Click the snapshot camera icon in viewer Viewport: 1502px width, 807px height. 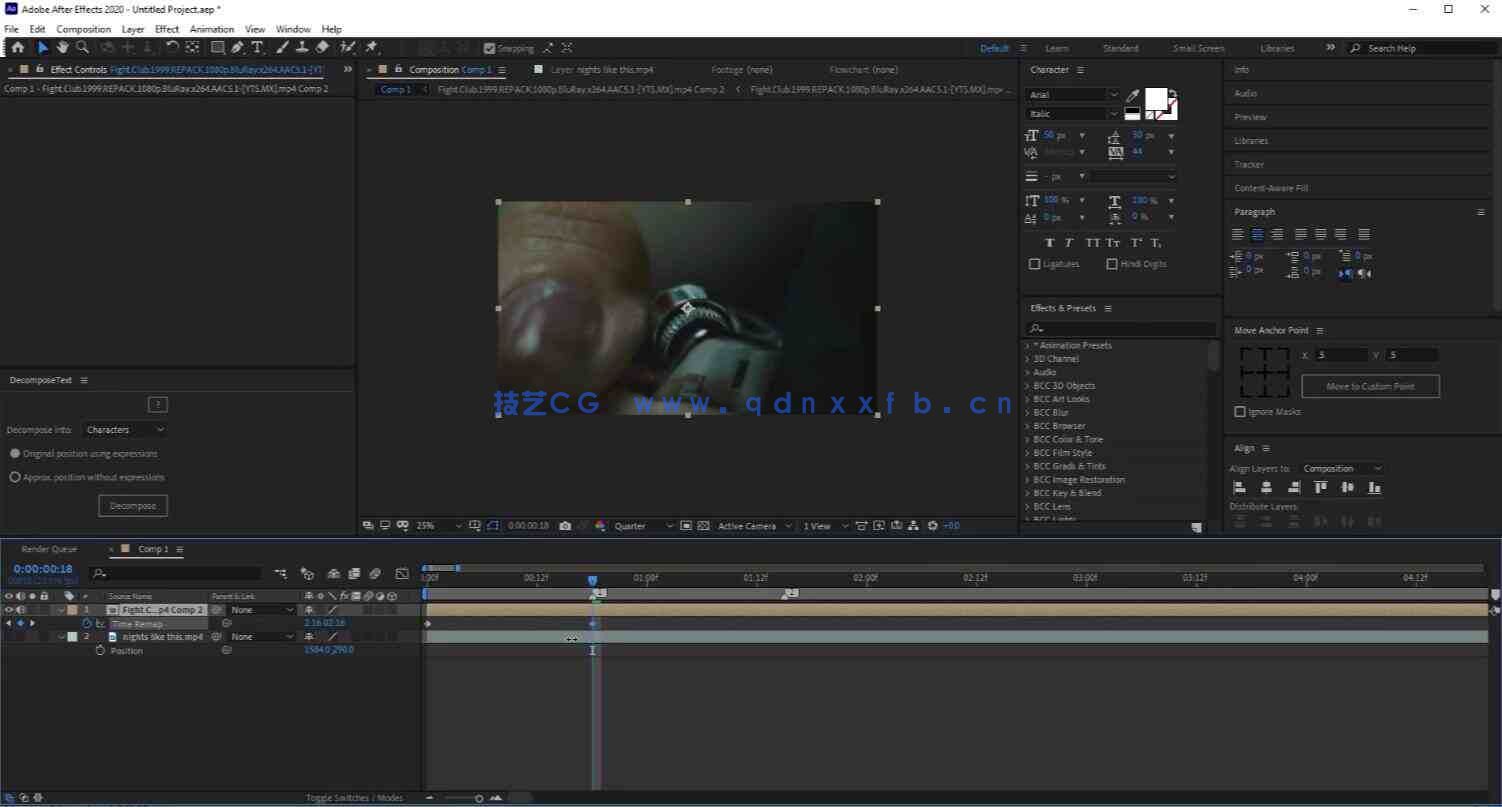565,526
